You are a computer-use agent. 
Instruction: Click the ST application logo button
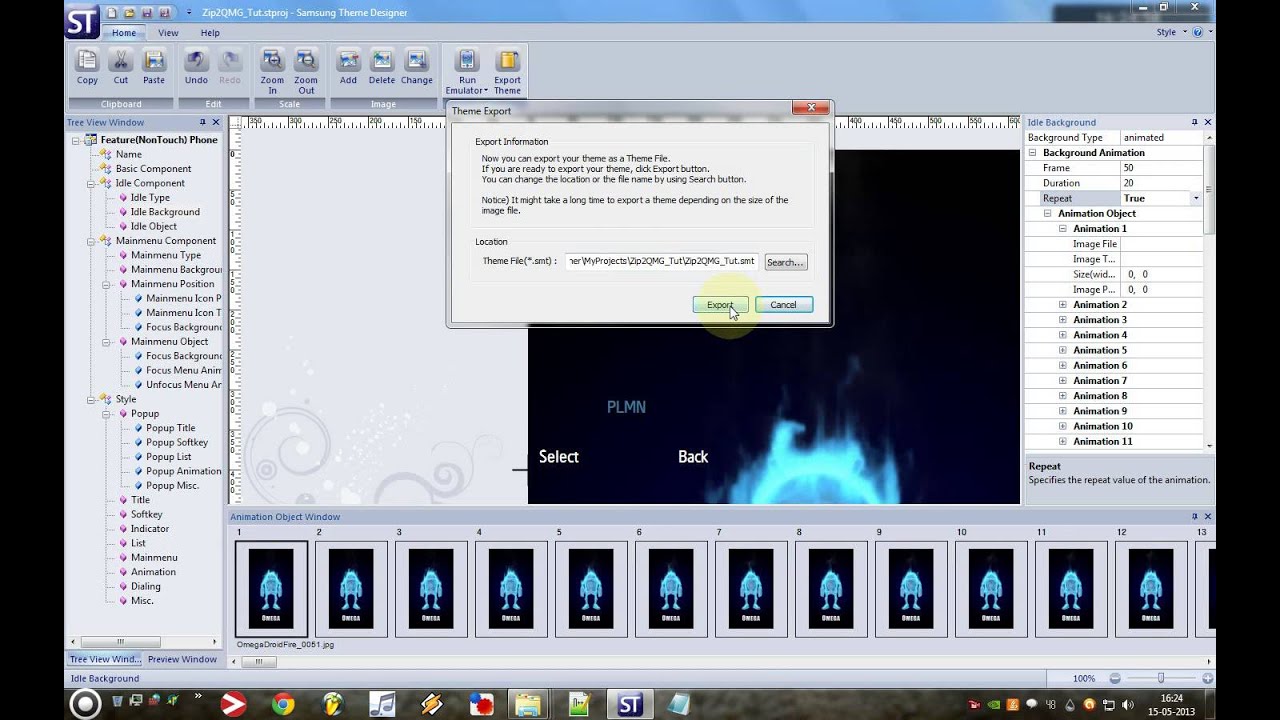(x=82, y=21)
